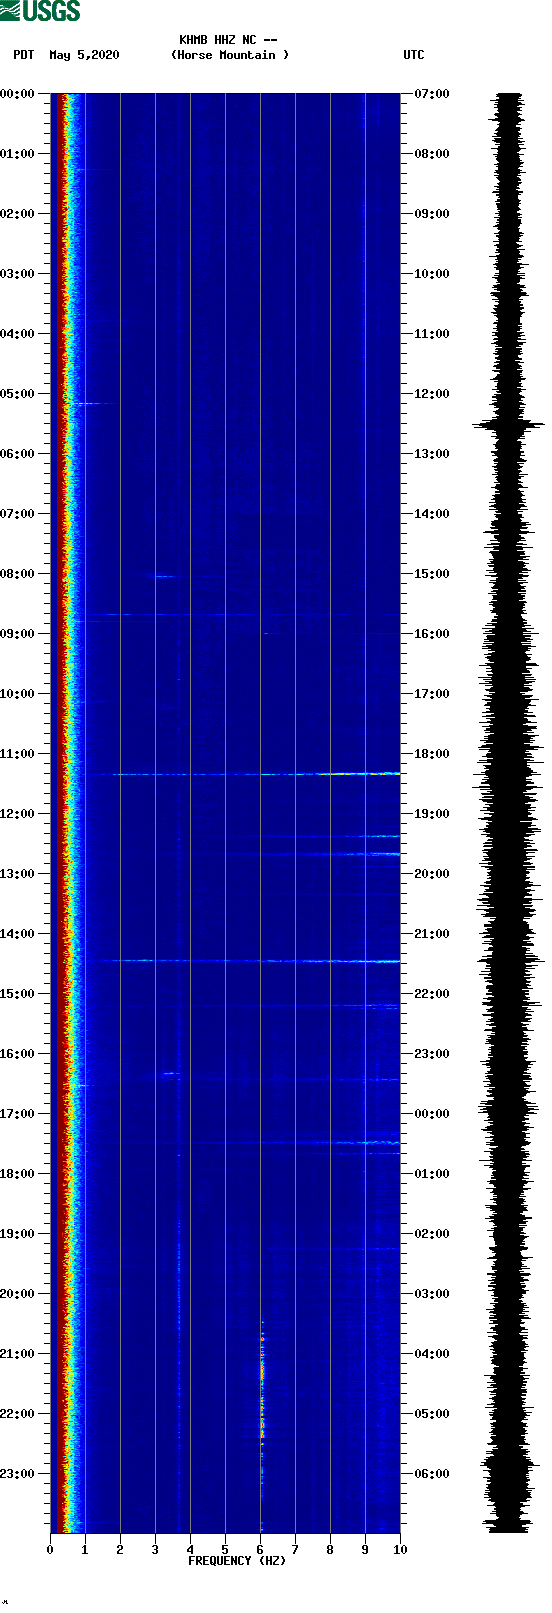
Task: Click the 18:00 UTC time label
Action: tap(432, 754)
